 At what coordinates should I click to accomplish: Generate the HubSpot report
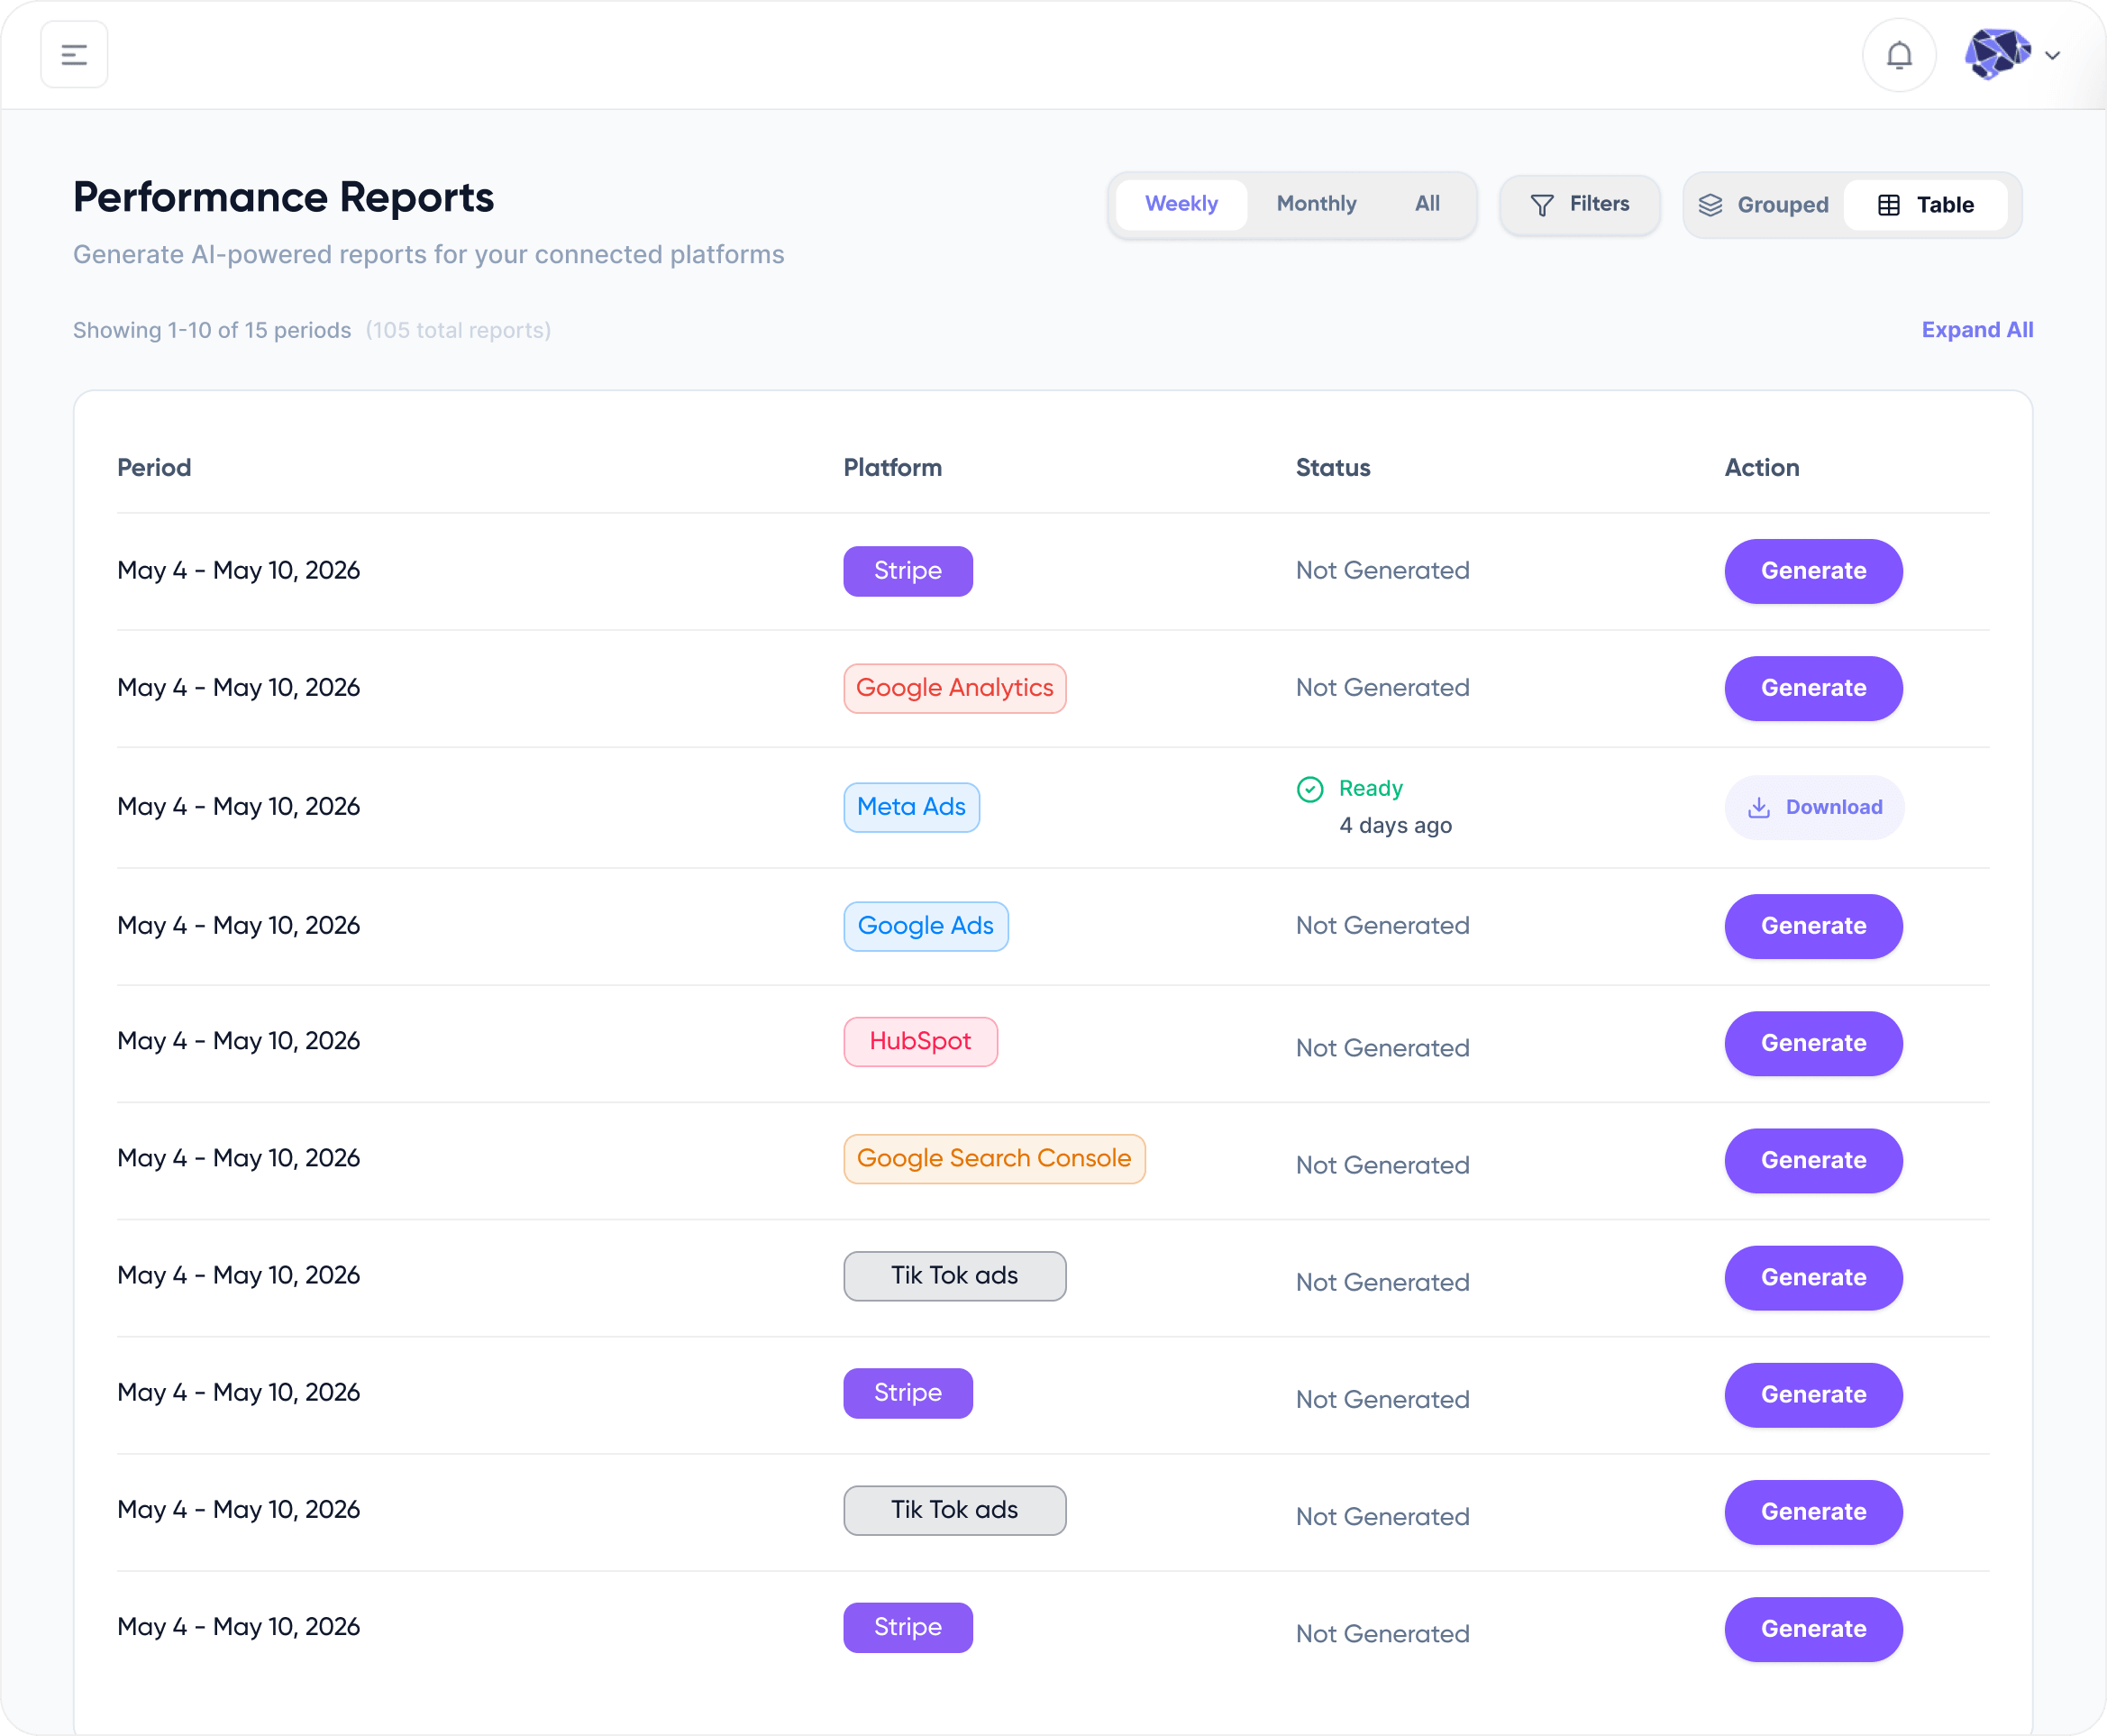[x=1813, y=1043]
